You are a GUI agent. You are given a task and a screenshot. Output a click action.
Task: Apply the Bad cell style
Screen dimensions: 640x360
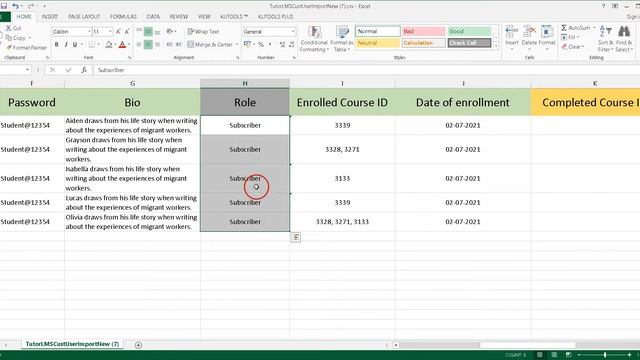coord(423,31)
